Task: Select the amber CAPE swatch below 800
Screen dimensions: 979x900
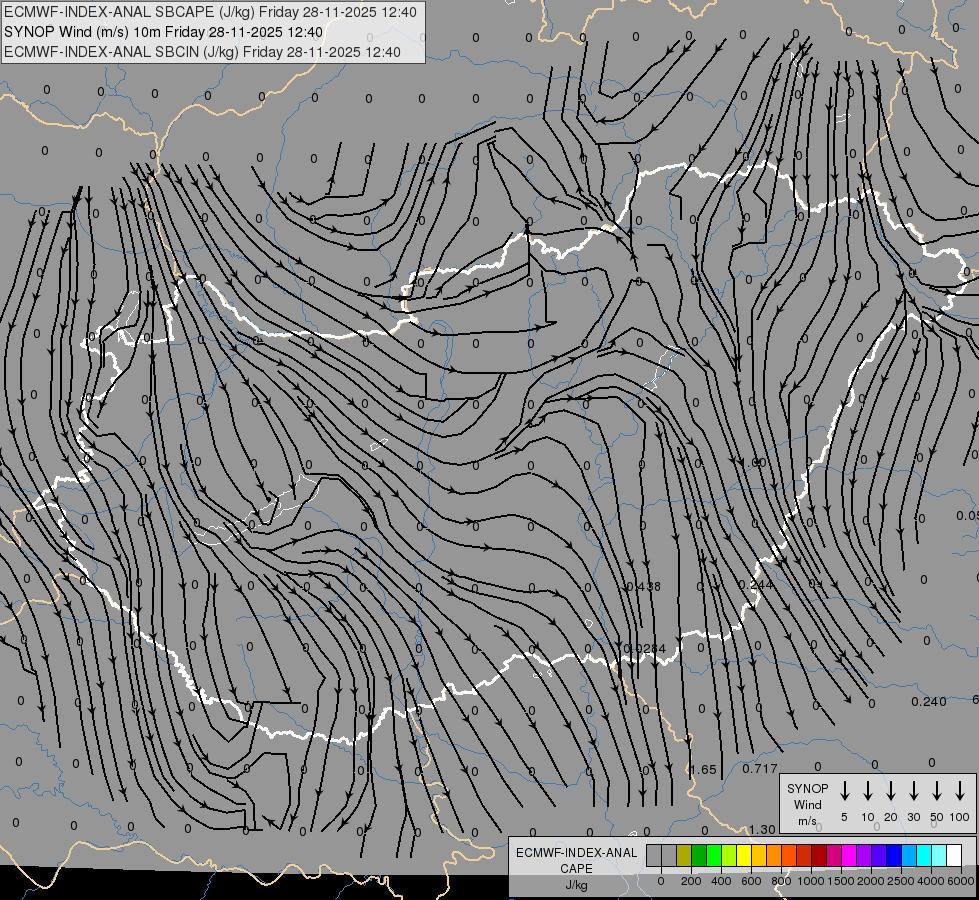Action: click(759, 855)
